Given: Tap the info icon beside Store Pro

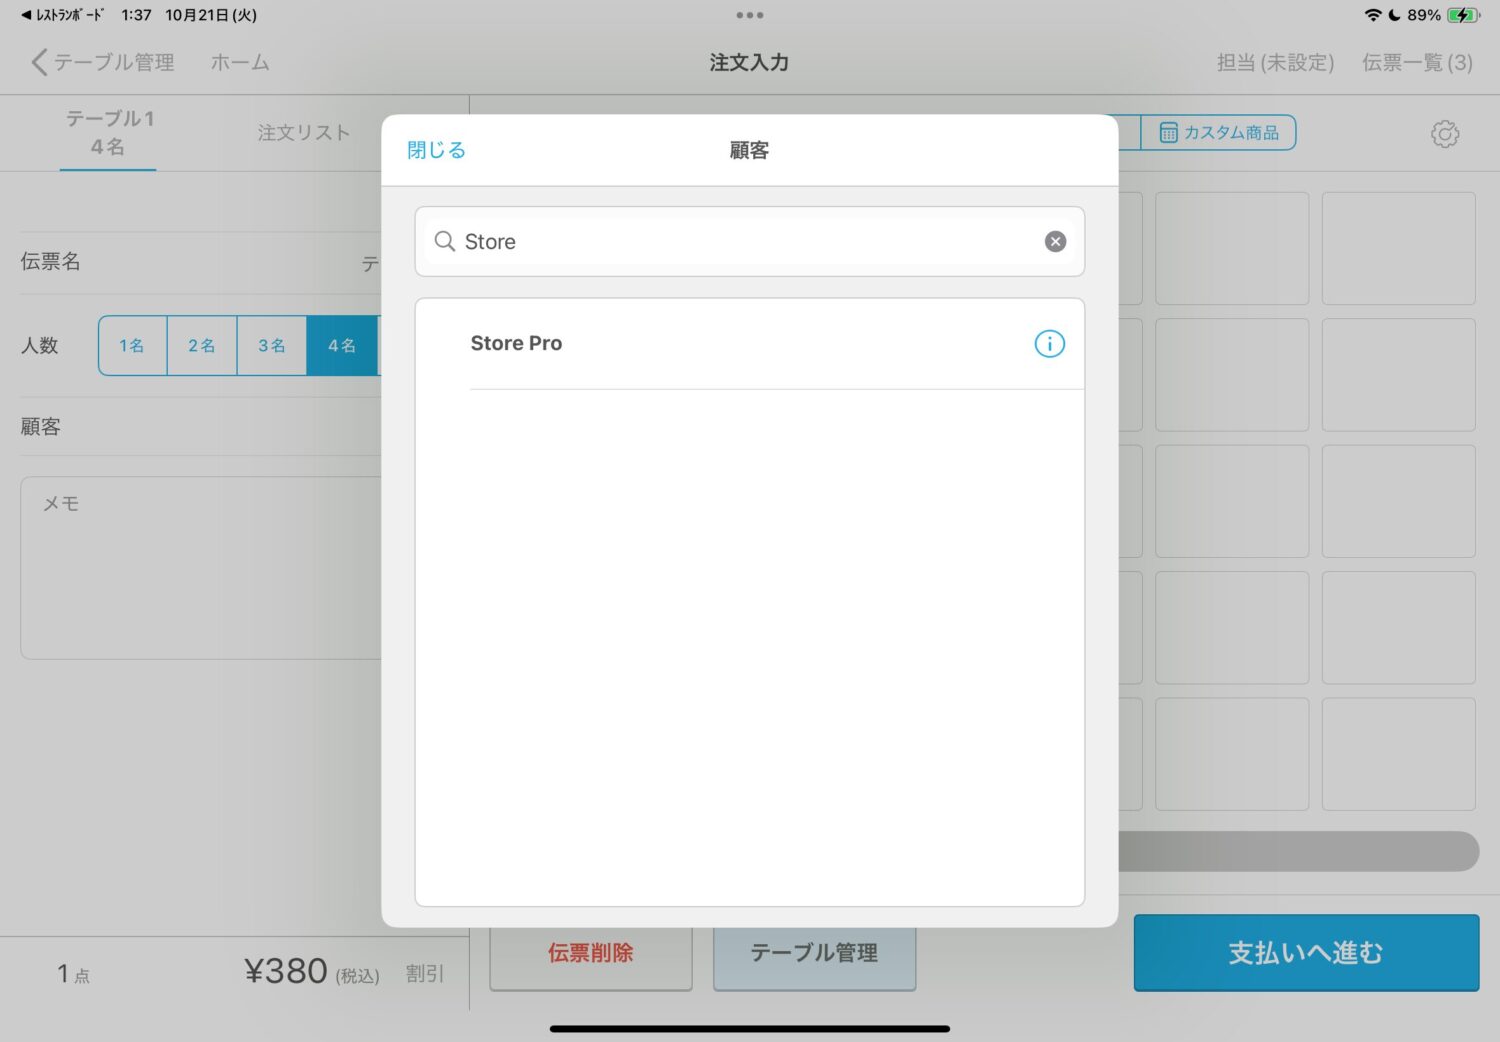Looking at the screenshot, I should click(1049, 344).
